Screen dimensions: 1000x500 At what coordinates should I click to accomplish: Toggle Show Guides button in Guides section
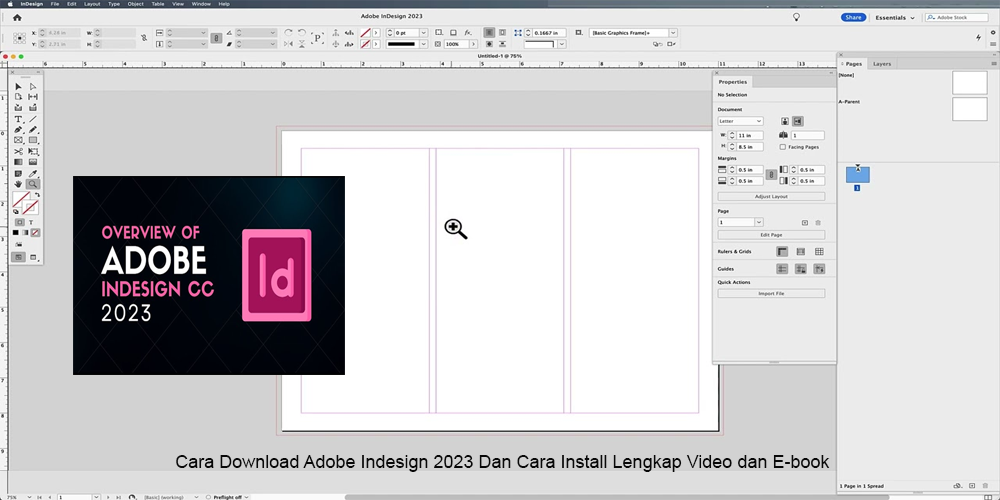click(x=782, y=269)
